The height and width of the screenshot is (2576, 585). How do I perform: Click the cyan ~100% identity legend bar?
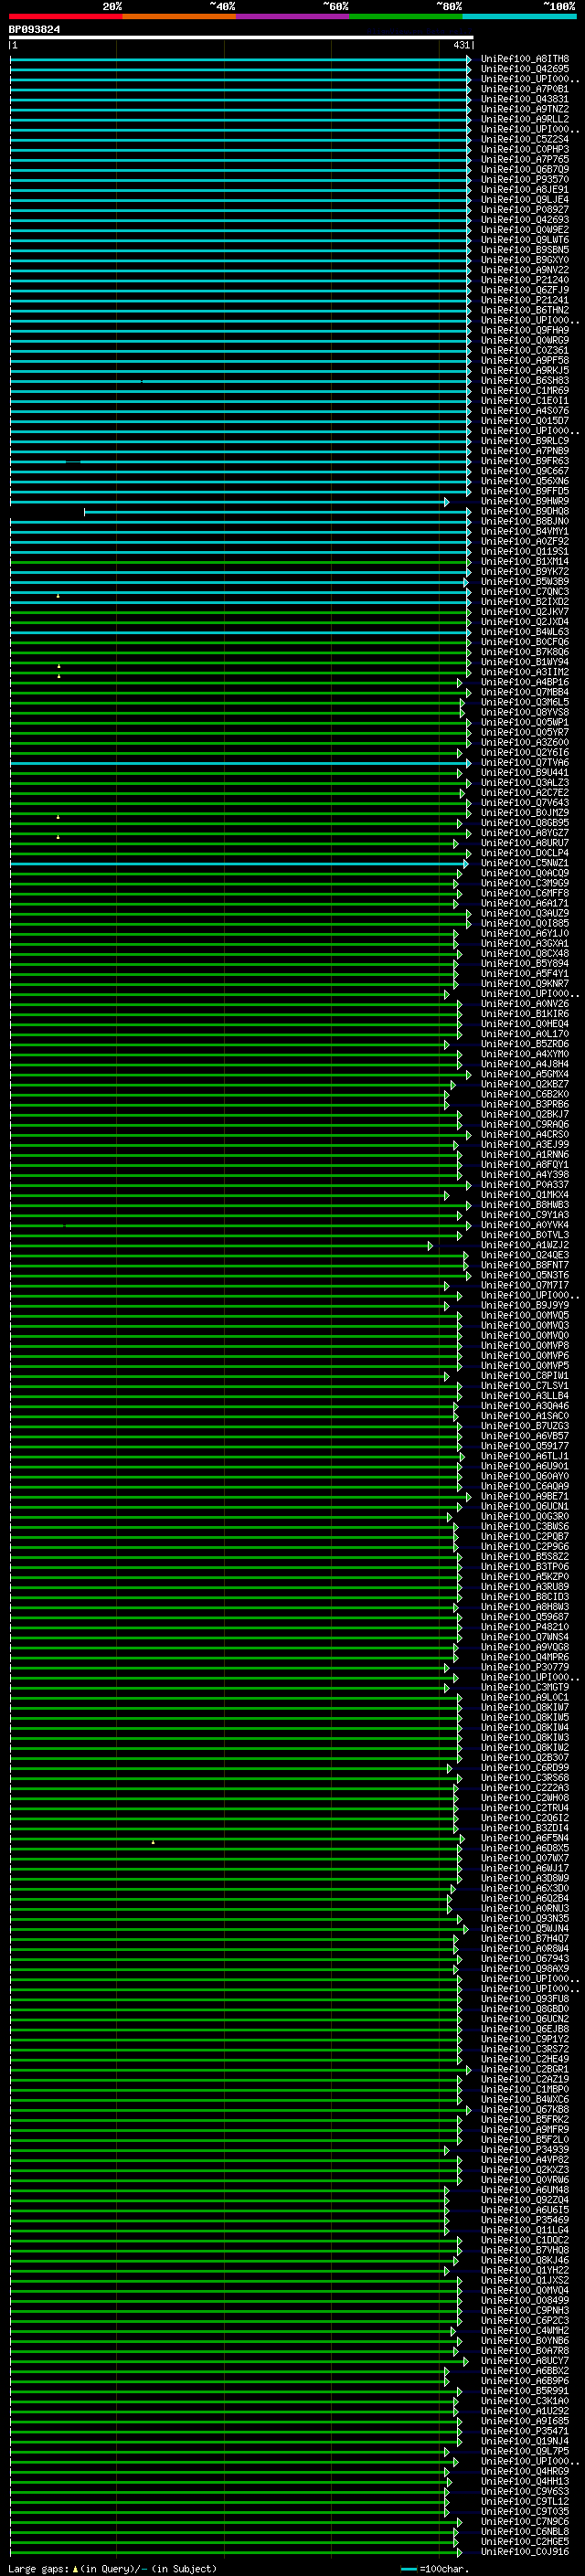tap(519, 16)
